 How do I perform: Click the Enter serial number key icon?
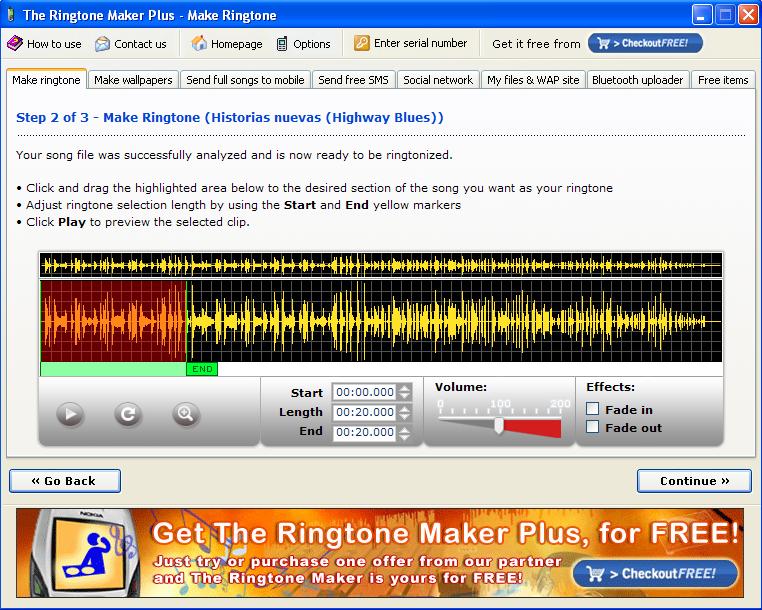362,43
